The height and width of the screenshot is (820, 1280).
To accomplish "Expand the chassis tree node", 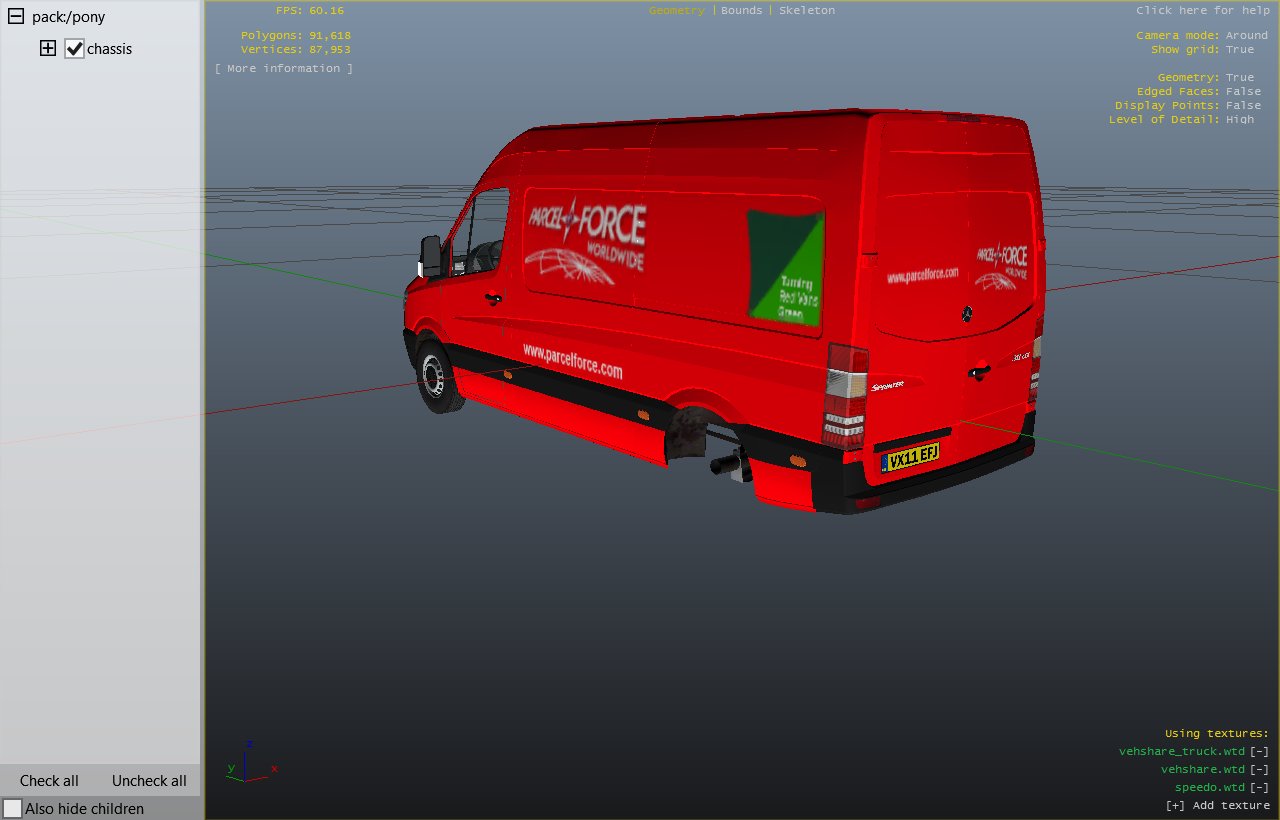I will coord(48,48).
